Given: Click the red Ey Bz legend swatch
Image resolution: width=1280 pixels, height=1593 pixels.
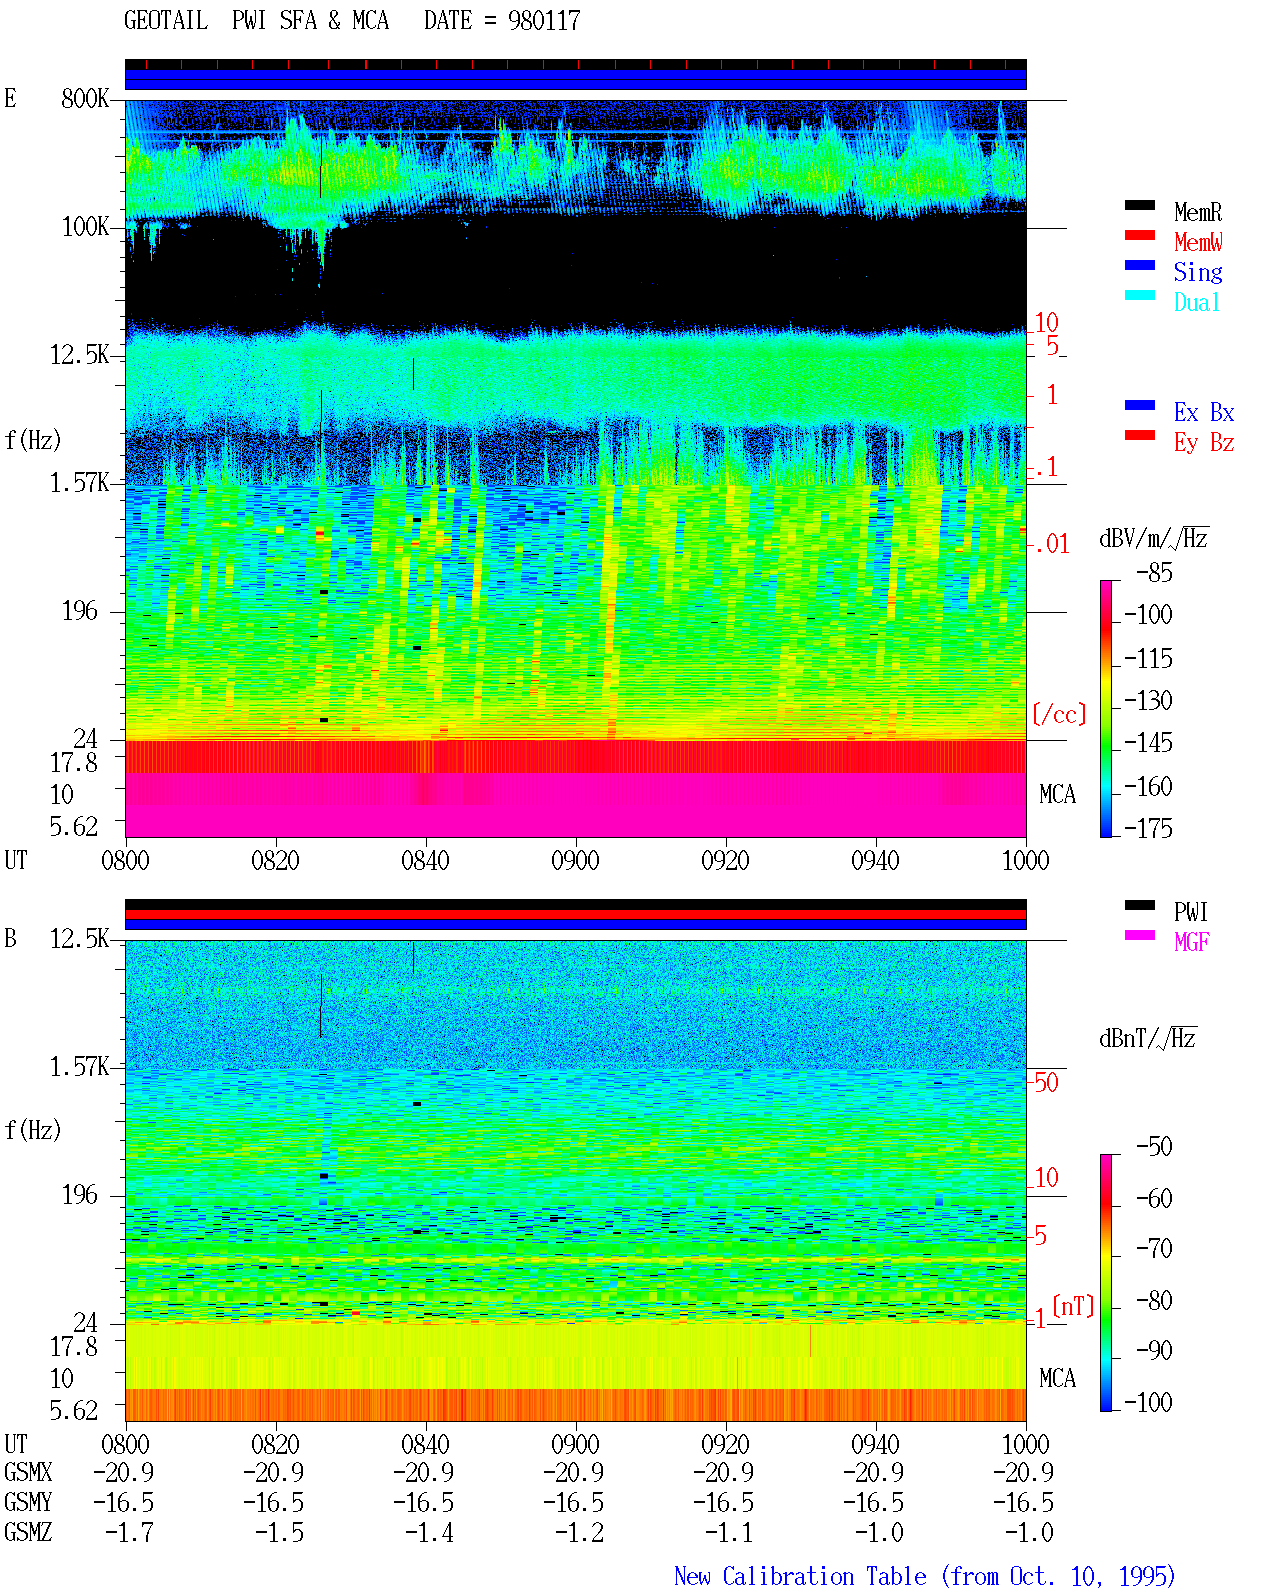Looking at the screenshot, I should (1139, 436).
